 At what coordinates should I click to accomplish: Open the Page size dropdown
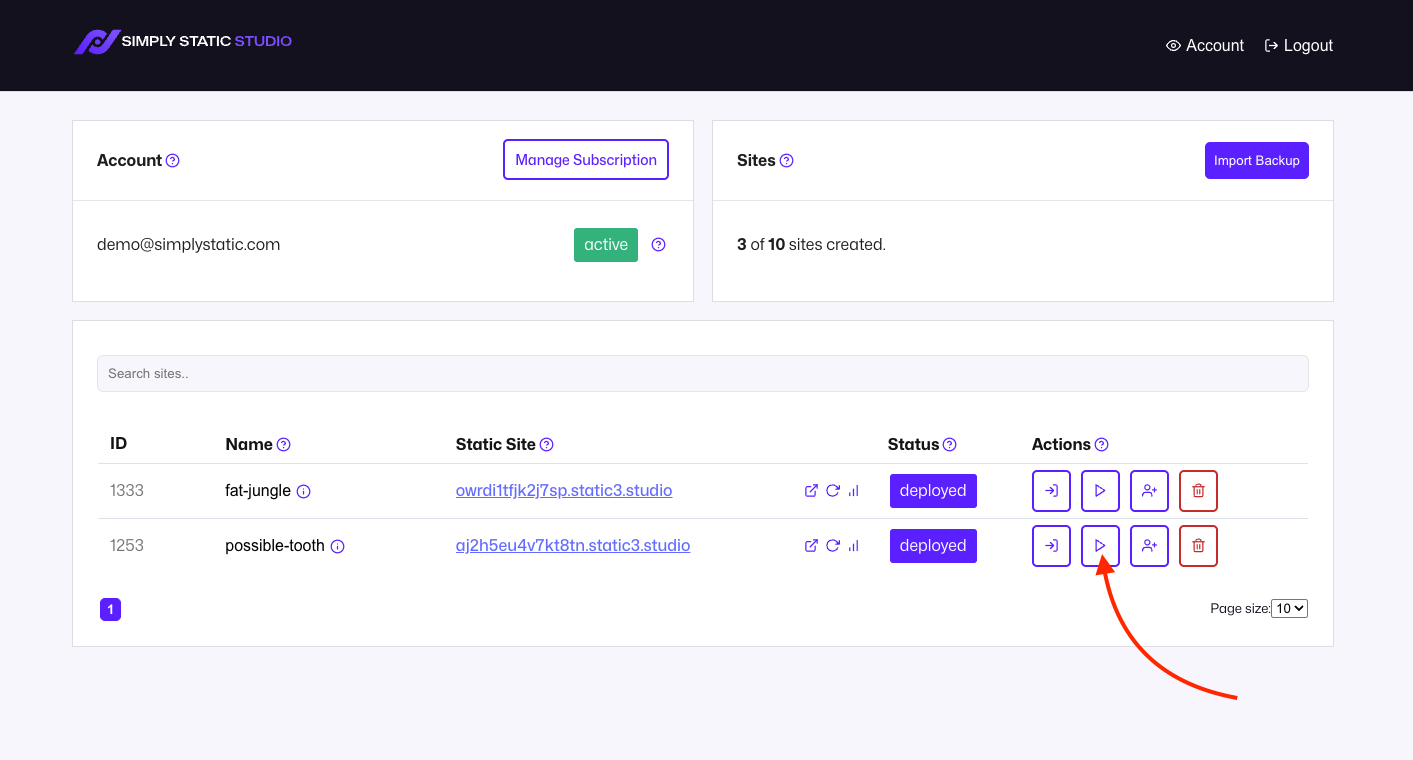click(1289, 608)
